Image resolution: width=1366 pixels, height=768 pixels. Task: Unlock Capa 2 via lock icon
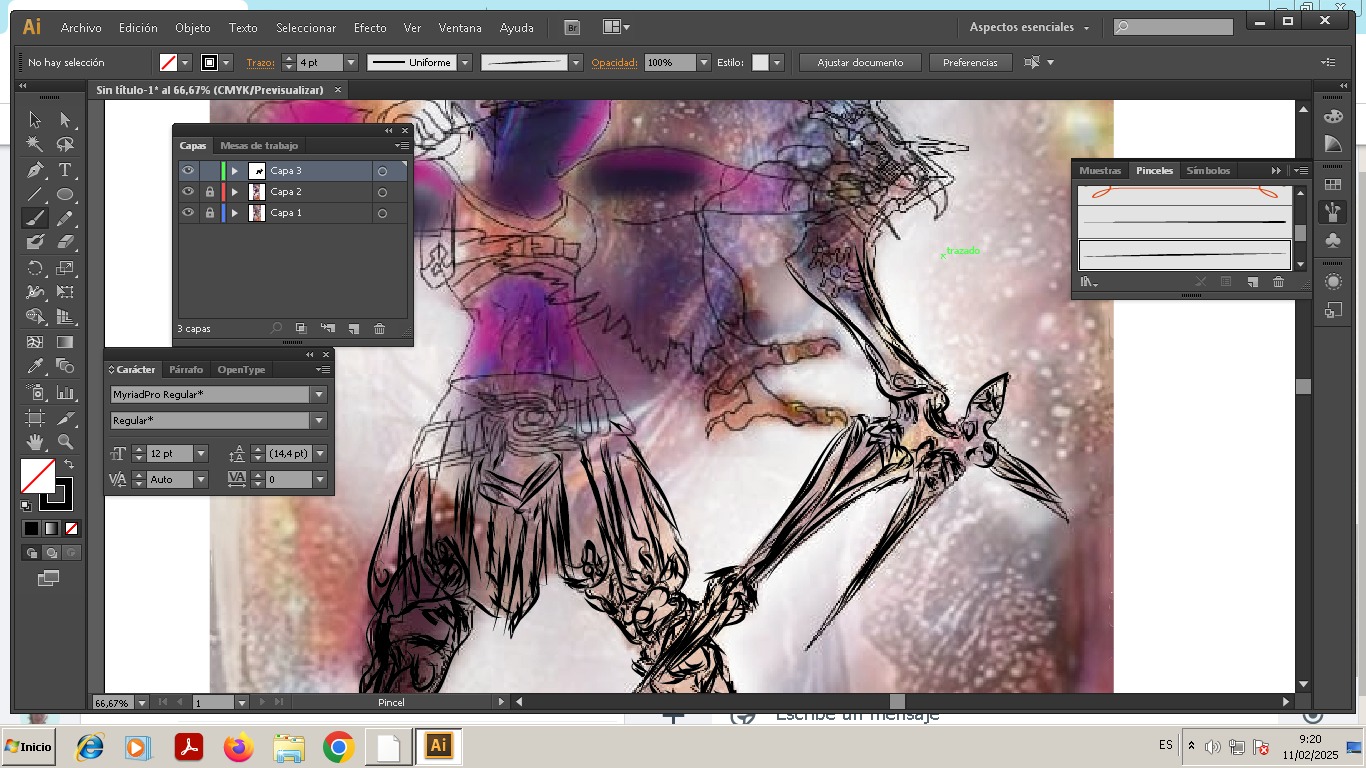(210, 192)
